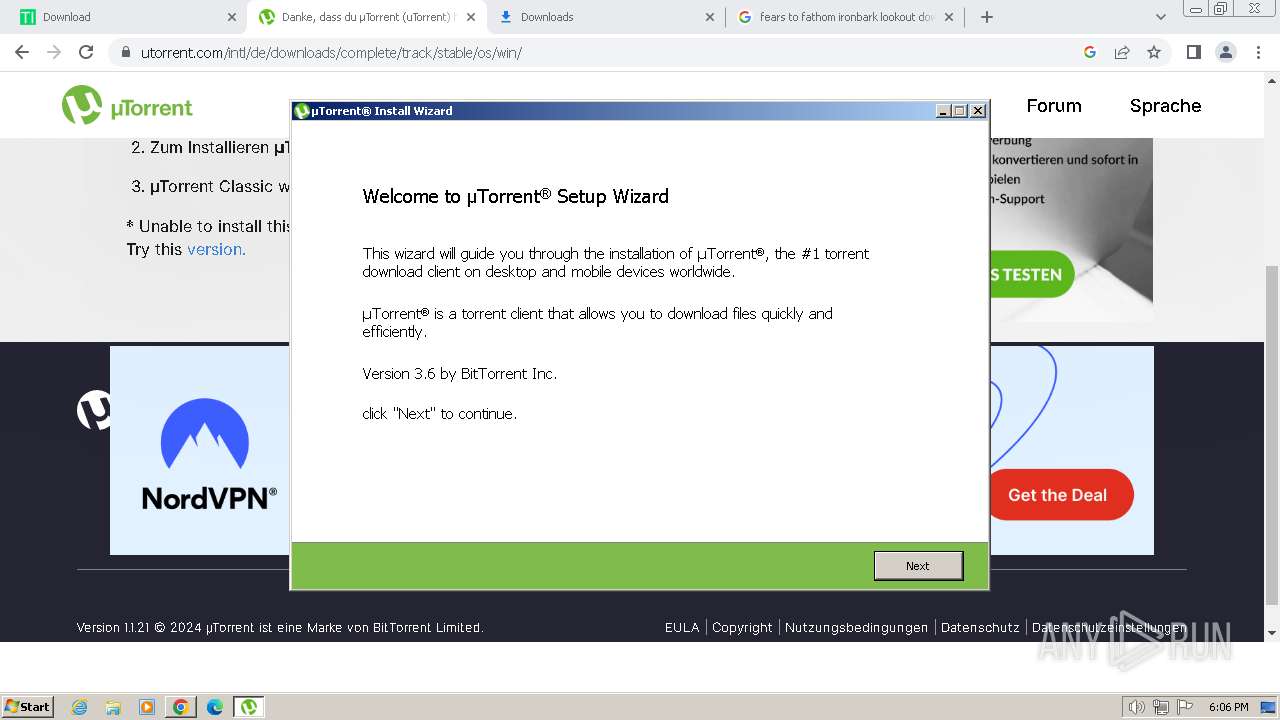Open Windows Explorer folder in the taskbar

click(x=113, y=707)
